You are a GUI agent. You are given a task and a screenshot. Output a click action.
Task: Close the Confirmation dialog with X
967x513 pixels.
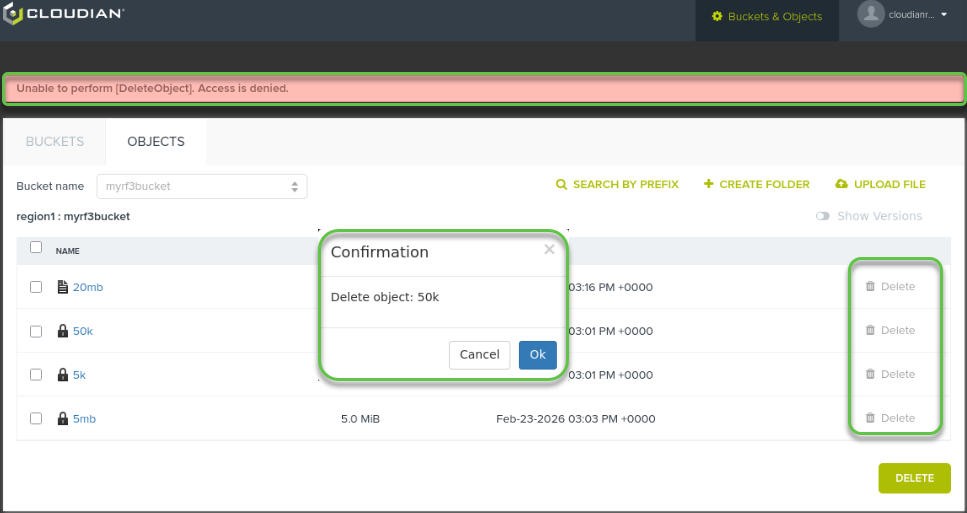coord(549,250)
